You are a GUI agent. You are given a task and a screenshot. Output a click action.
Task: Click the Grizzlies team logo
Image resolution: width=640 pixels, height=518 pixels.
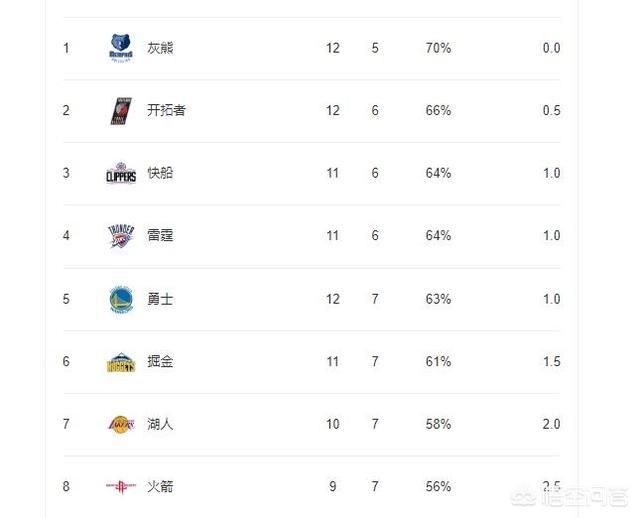(x=120, y=48)
